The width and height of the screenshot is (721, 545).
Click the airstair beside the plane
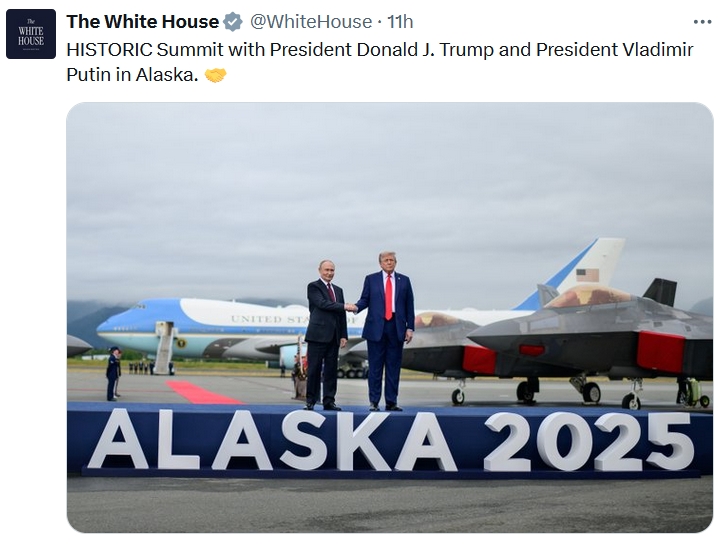click(x=164, y=348)
